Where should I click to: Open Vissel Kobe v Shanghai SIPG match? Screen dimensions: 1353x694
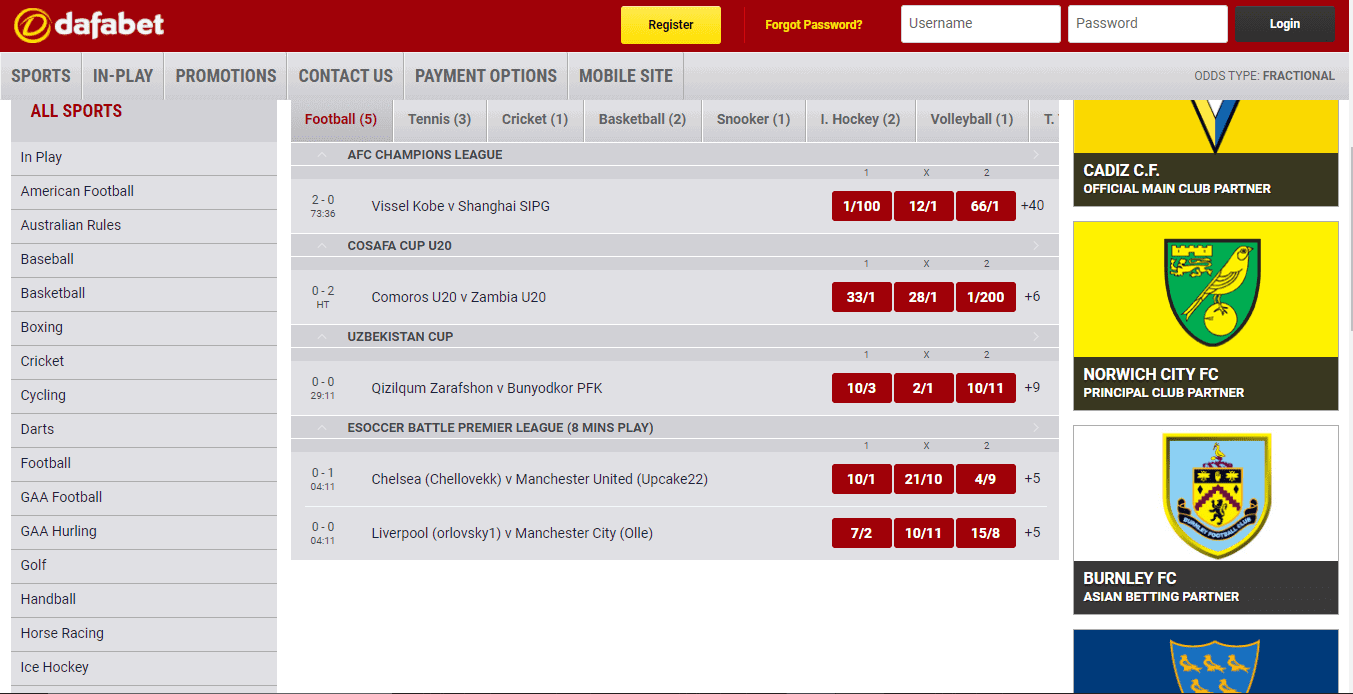(460, 206)
